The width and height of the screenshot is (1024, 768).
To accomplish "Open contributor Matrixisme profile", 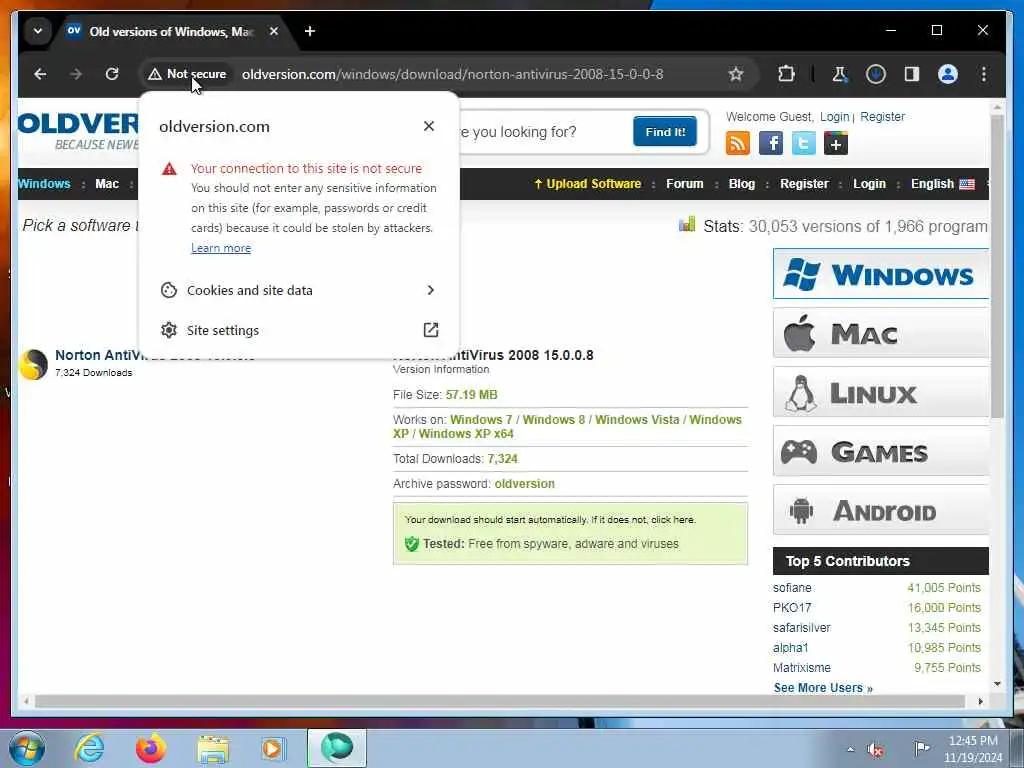I will click(x=802, y=668).
